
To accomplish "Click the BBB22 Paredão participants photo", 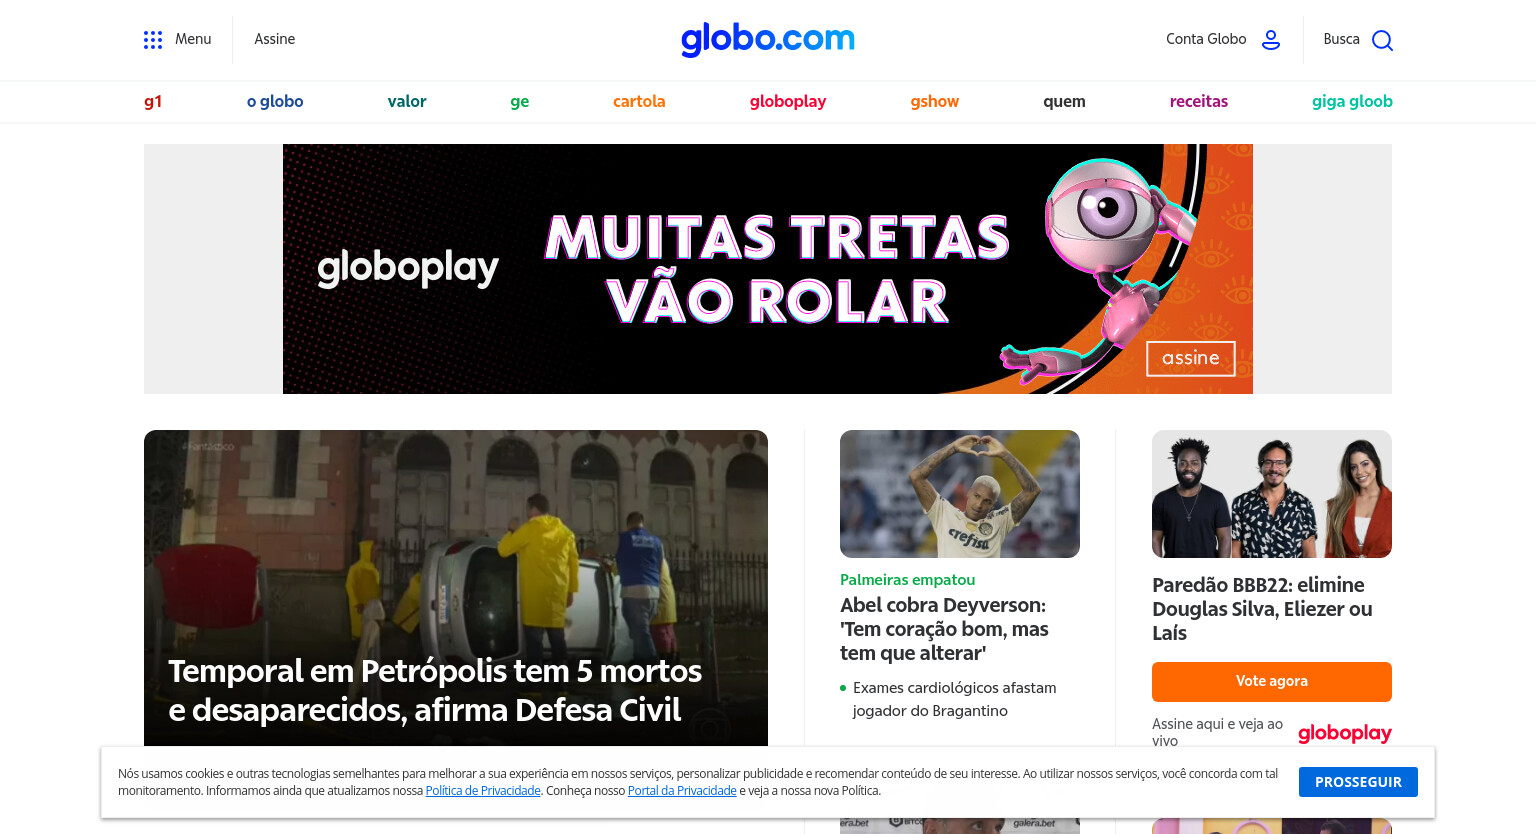I will pos(1272,494).
